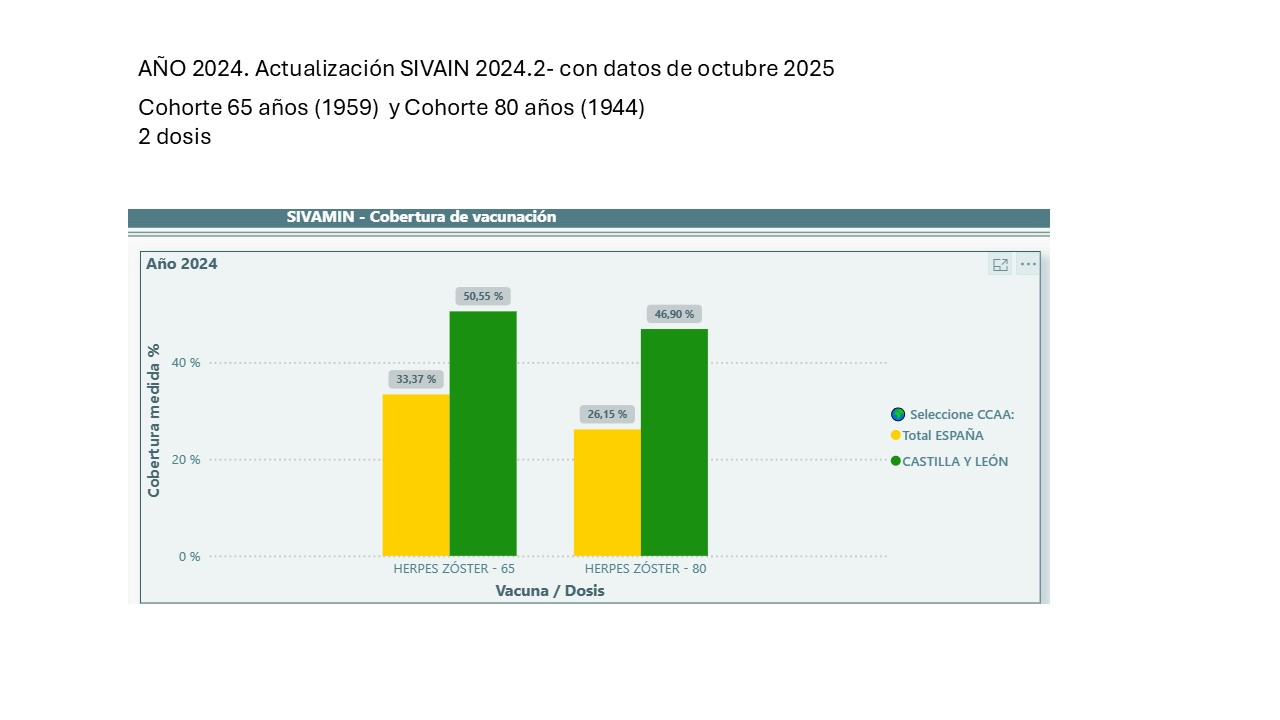
Task: Click the SIVAMIN - Cobertura de vacunación header
Action: tap(421, 217)
